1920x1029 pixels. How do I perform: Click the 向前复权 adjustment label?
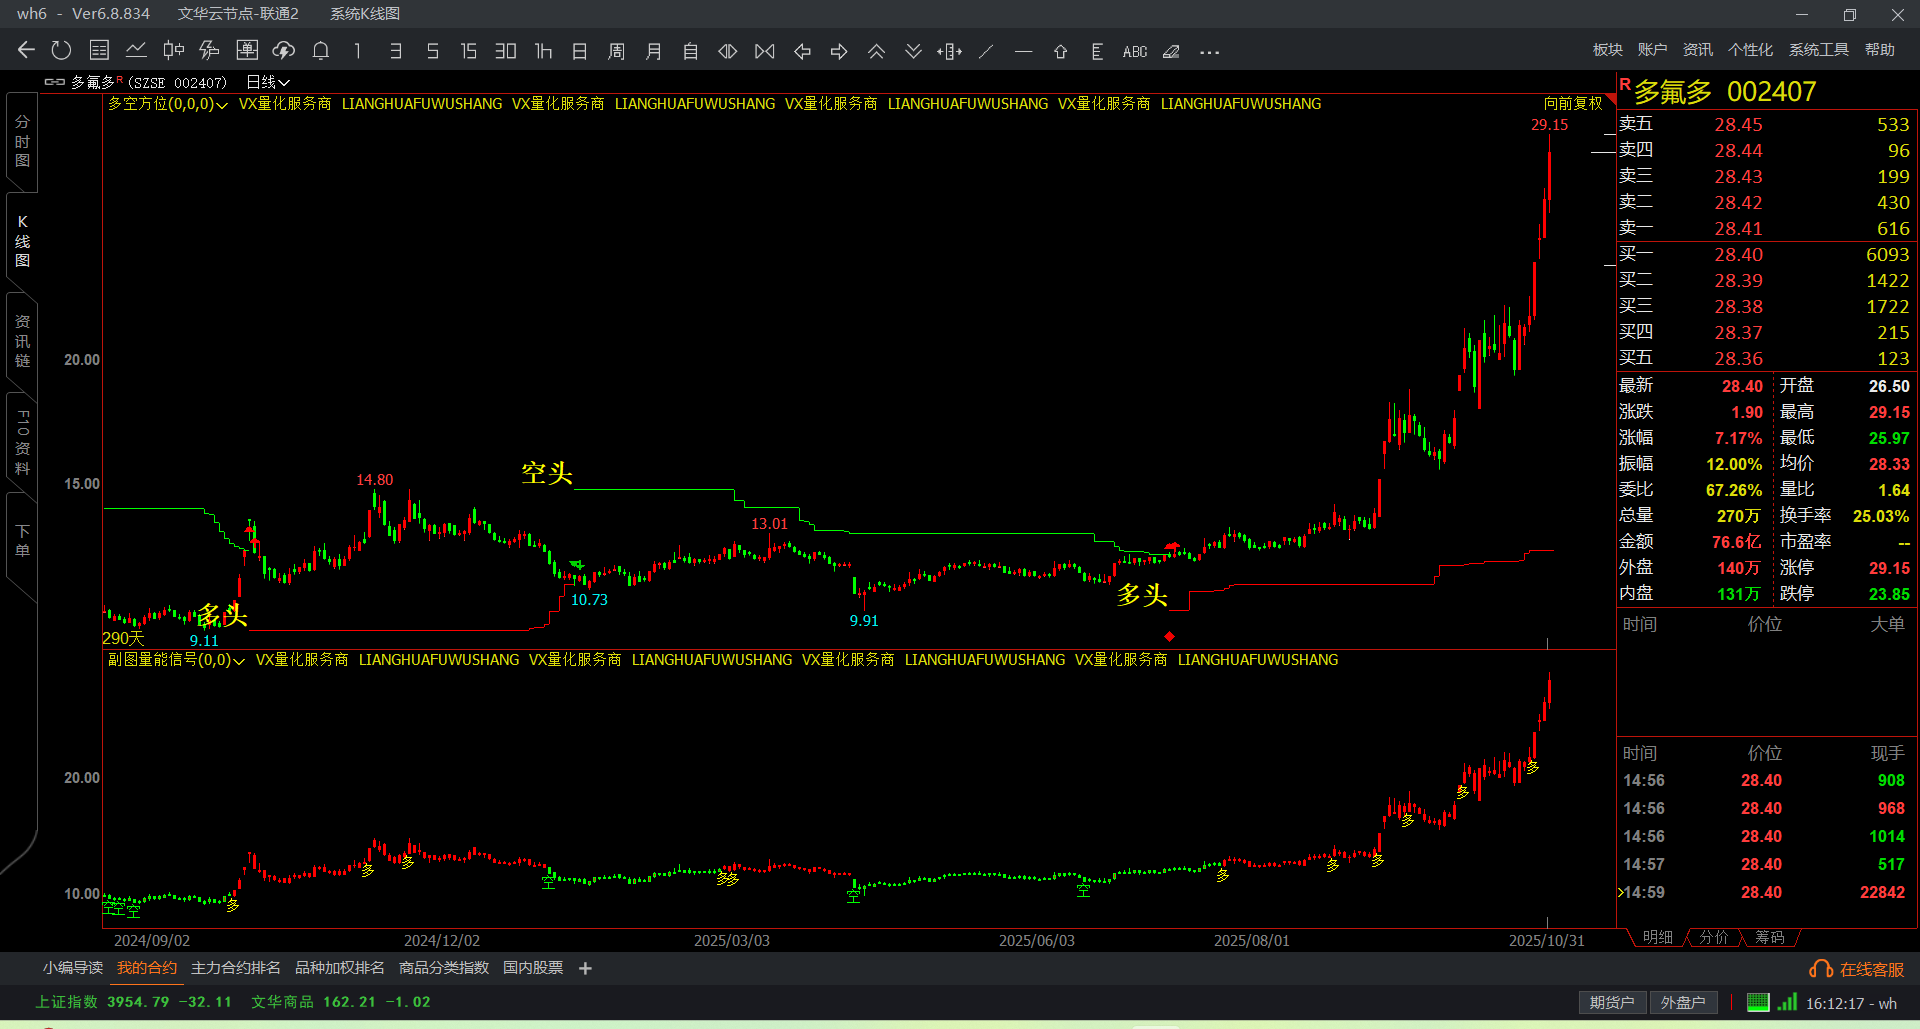[x=1573, y=104]
